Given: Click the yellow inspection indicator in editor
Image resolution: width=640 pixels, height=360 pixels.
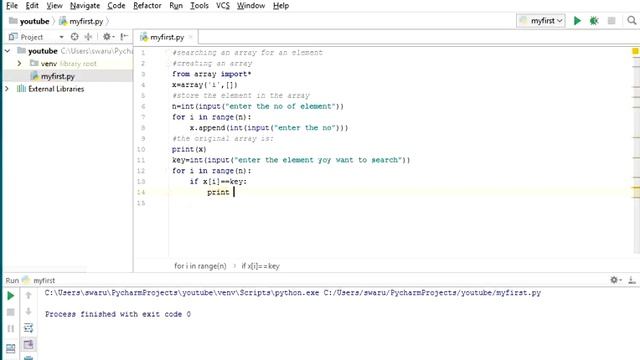Looking at the screenshot, I should click(x=635, y=51).
